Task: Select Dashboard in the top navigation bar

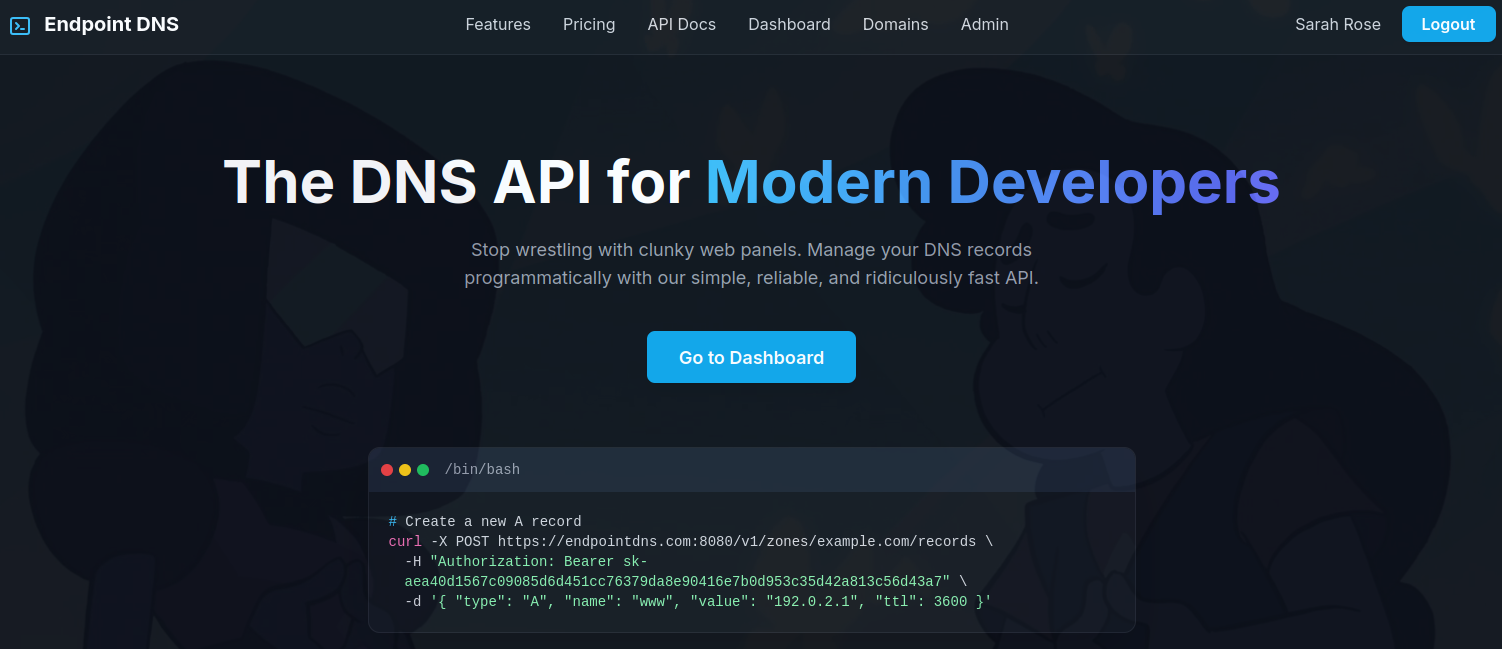Action: coord(789,25)
